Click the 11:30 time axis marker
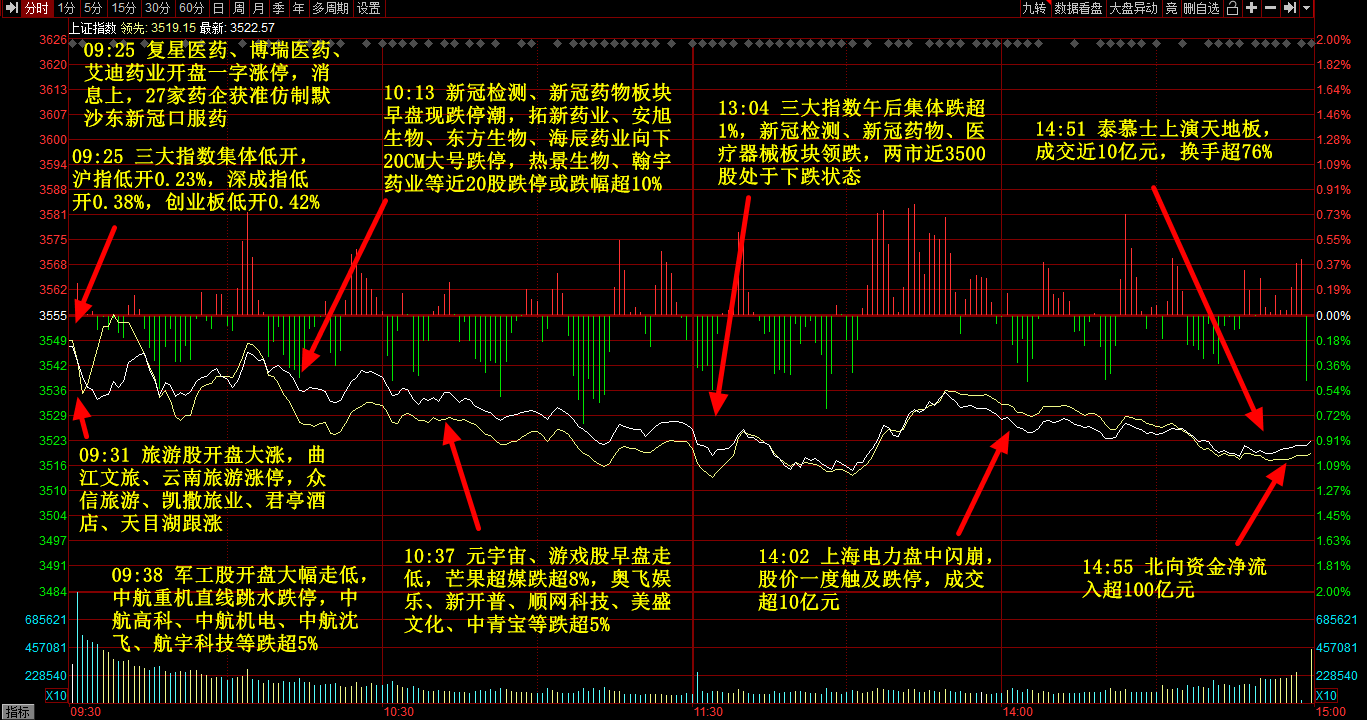Viewport: 1367px width, 720px height. coord(708,712)
